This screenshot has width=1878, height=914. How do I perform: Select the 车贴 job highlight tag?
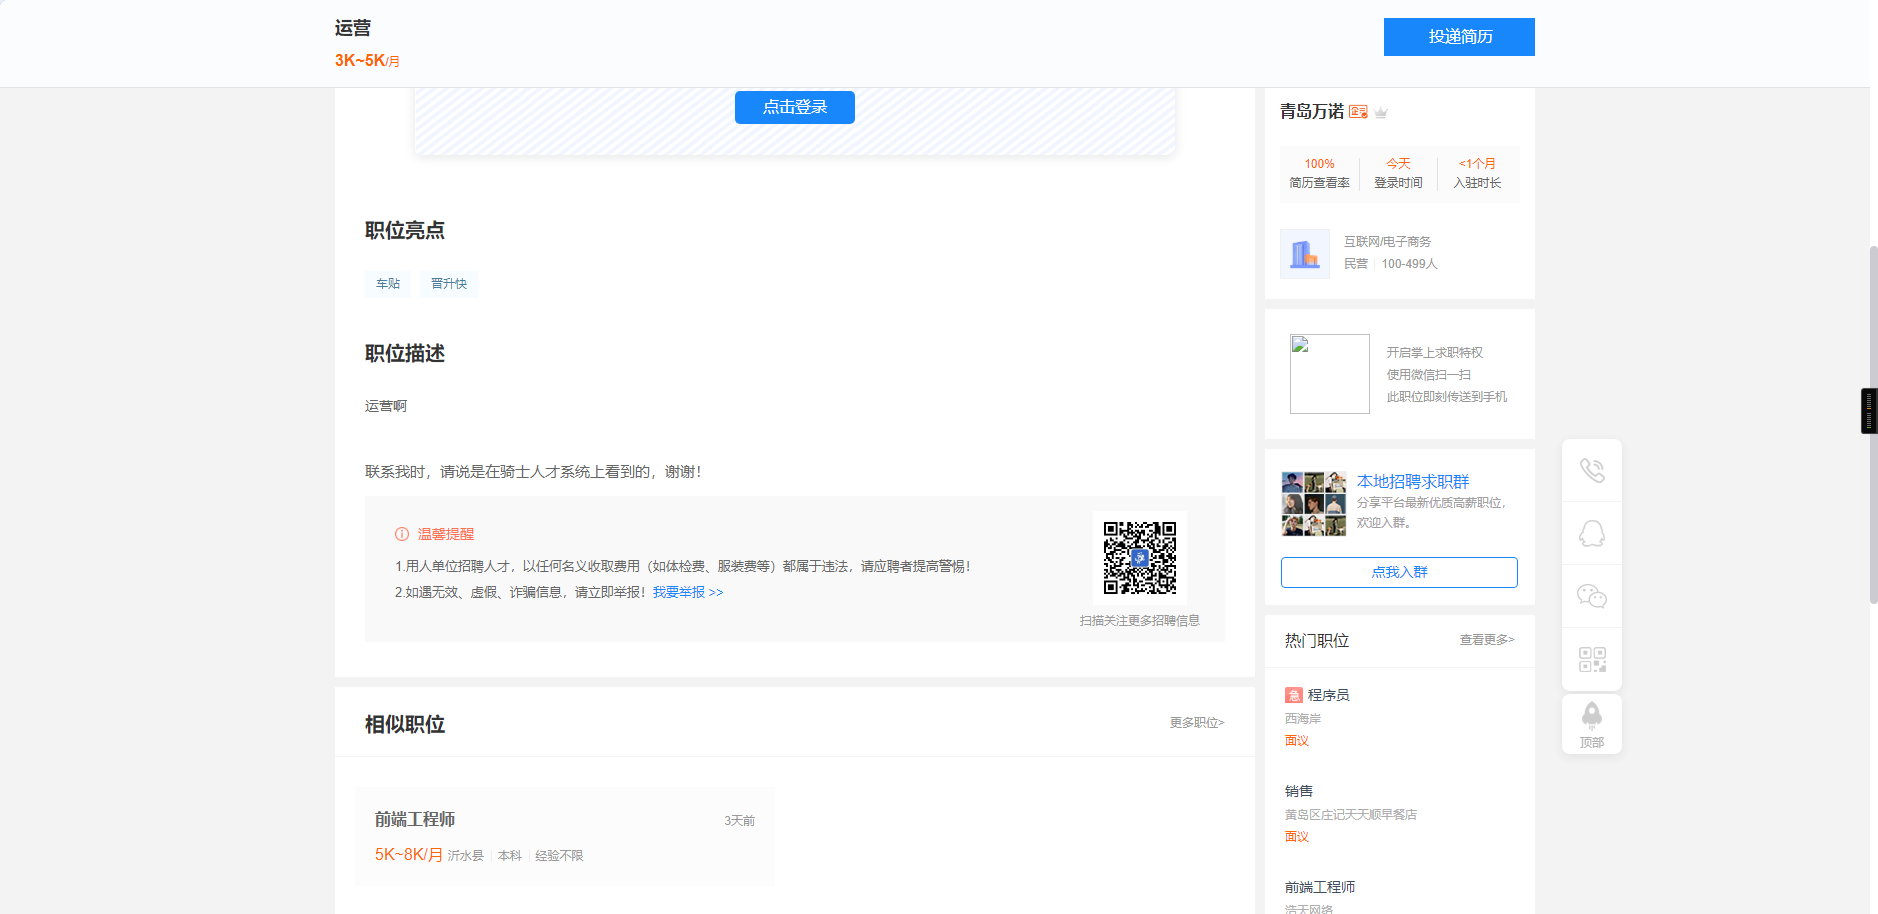(387, 283)
